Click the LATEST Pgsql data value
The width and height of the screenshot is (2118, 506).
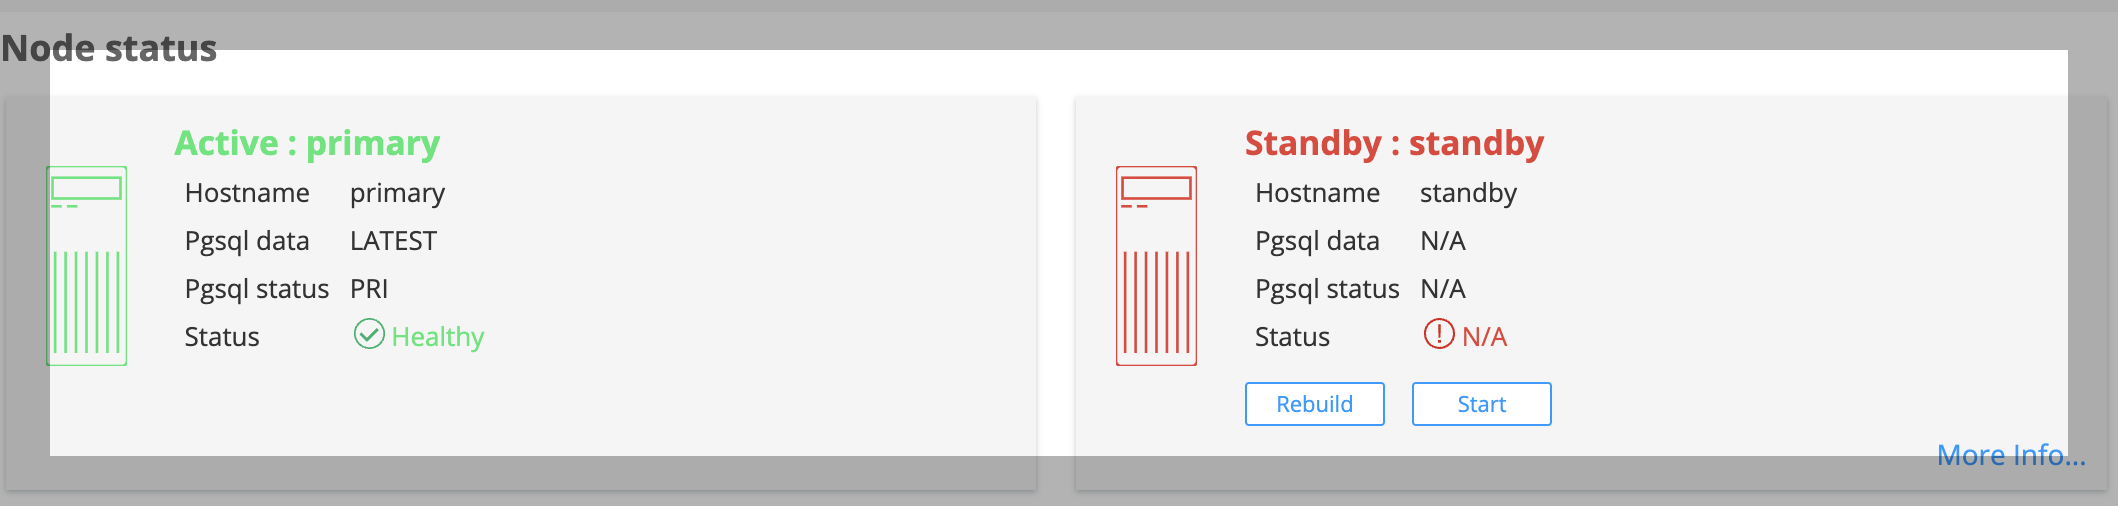click(x=393, y=241)
